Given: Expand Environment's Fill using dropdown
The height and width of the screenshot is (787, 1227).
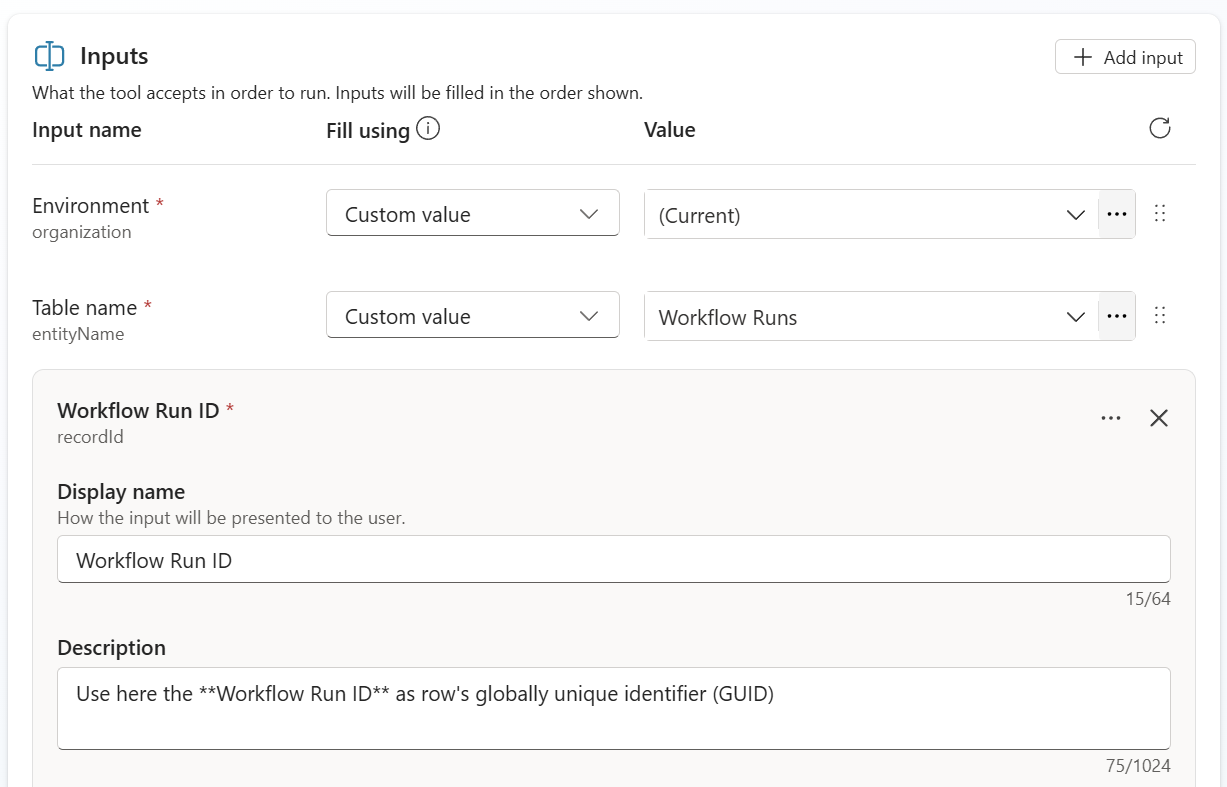Looking at the screenshot, I should tap(472, 214).
